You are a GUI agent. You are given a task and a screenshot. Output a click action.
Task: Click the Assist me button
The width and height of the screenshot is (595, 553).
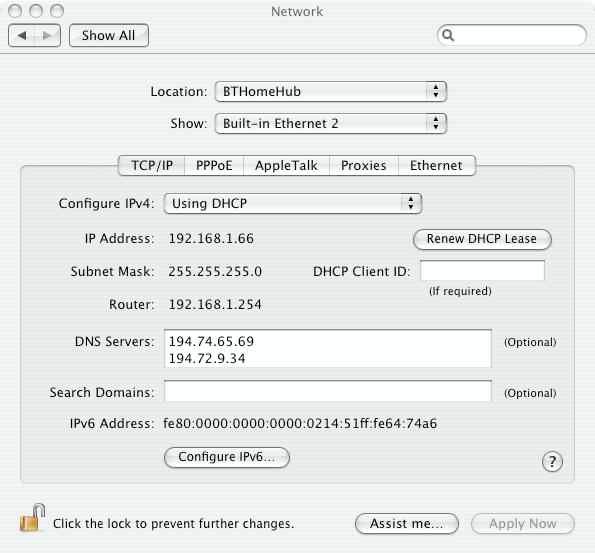coord(407,524)
